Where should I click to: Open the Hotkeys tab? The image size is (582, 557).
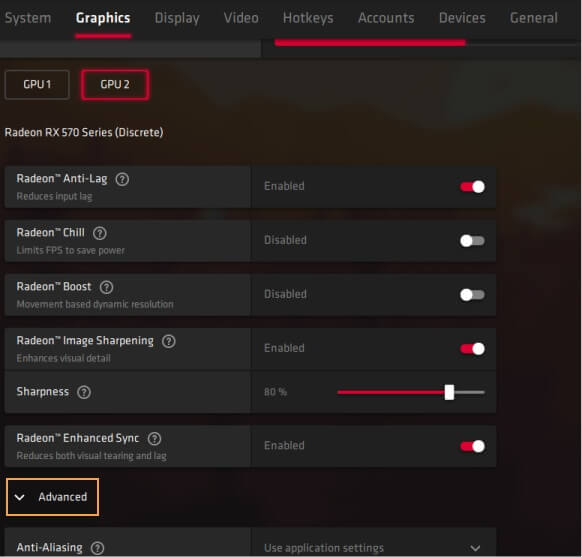[308, 18]
